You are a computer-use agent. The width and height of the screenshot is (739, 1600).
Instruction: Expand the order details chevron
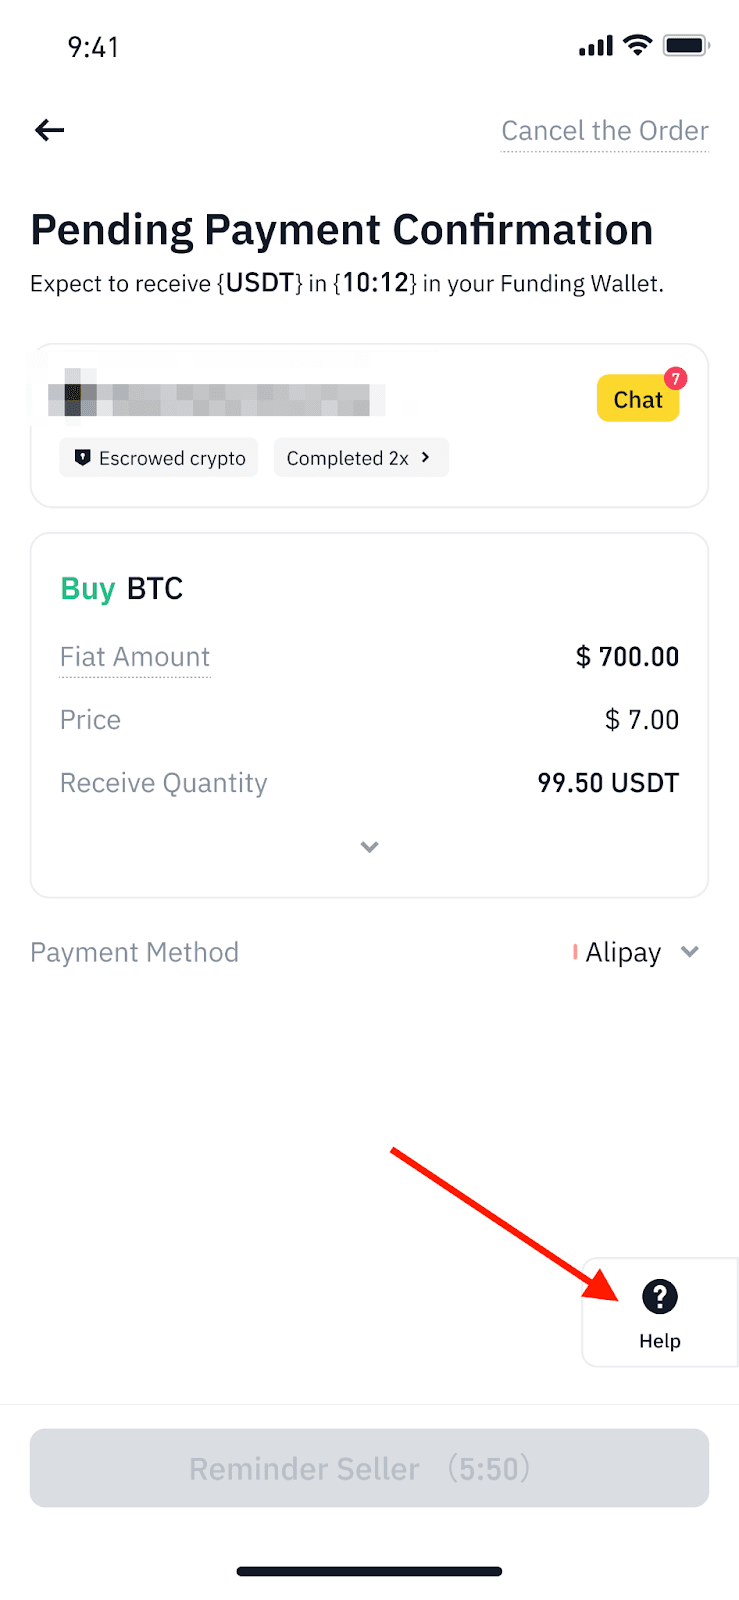(369, 847)
